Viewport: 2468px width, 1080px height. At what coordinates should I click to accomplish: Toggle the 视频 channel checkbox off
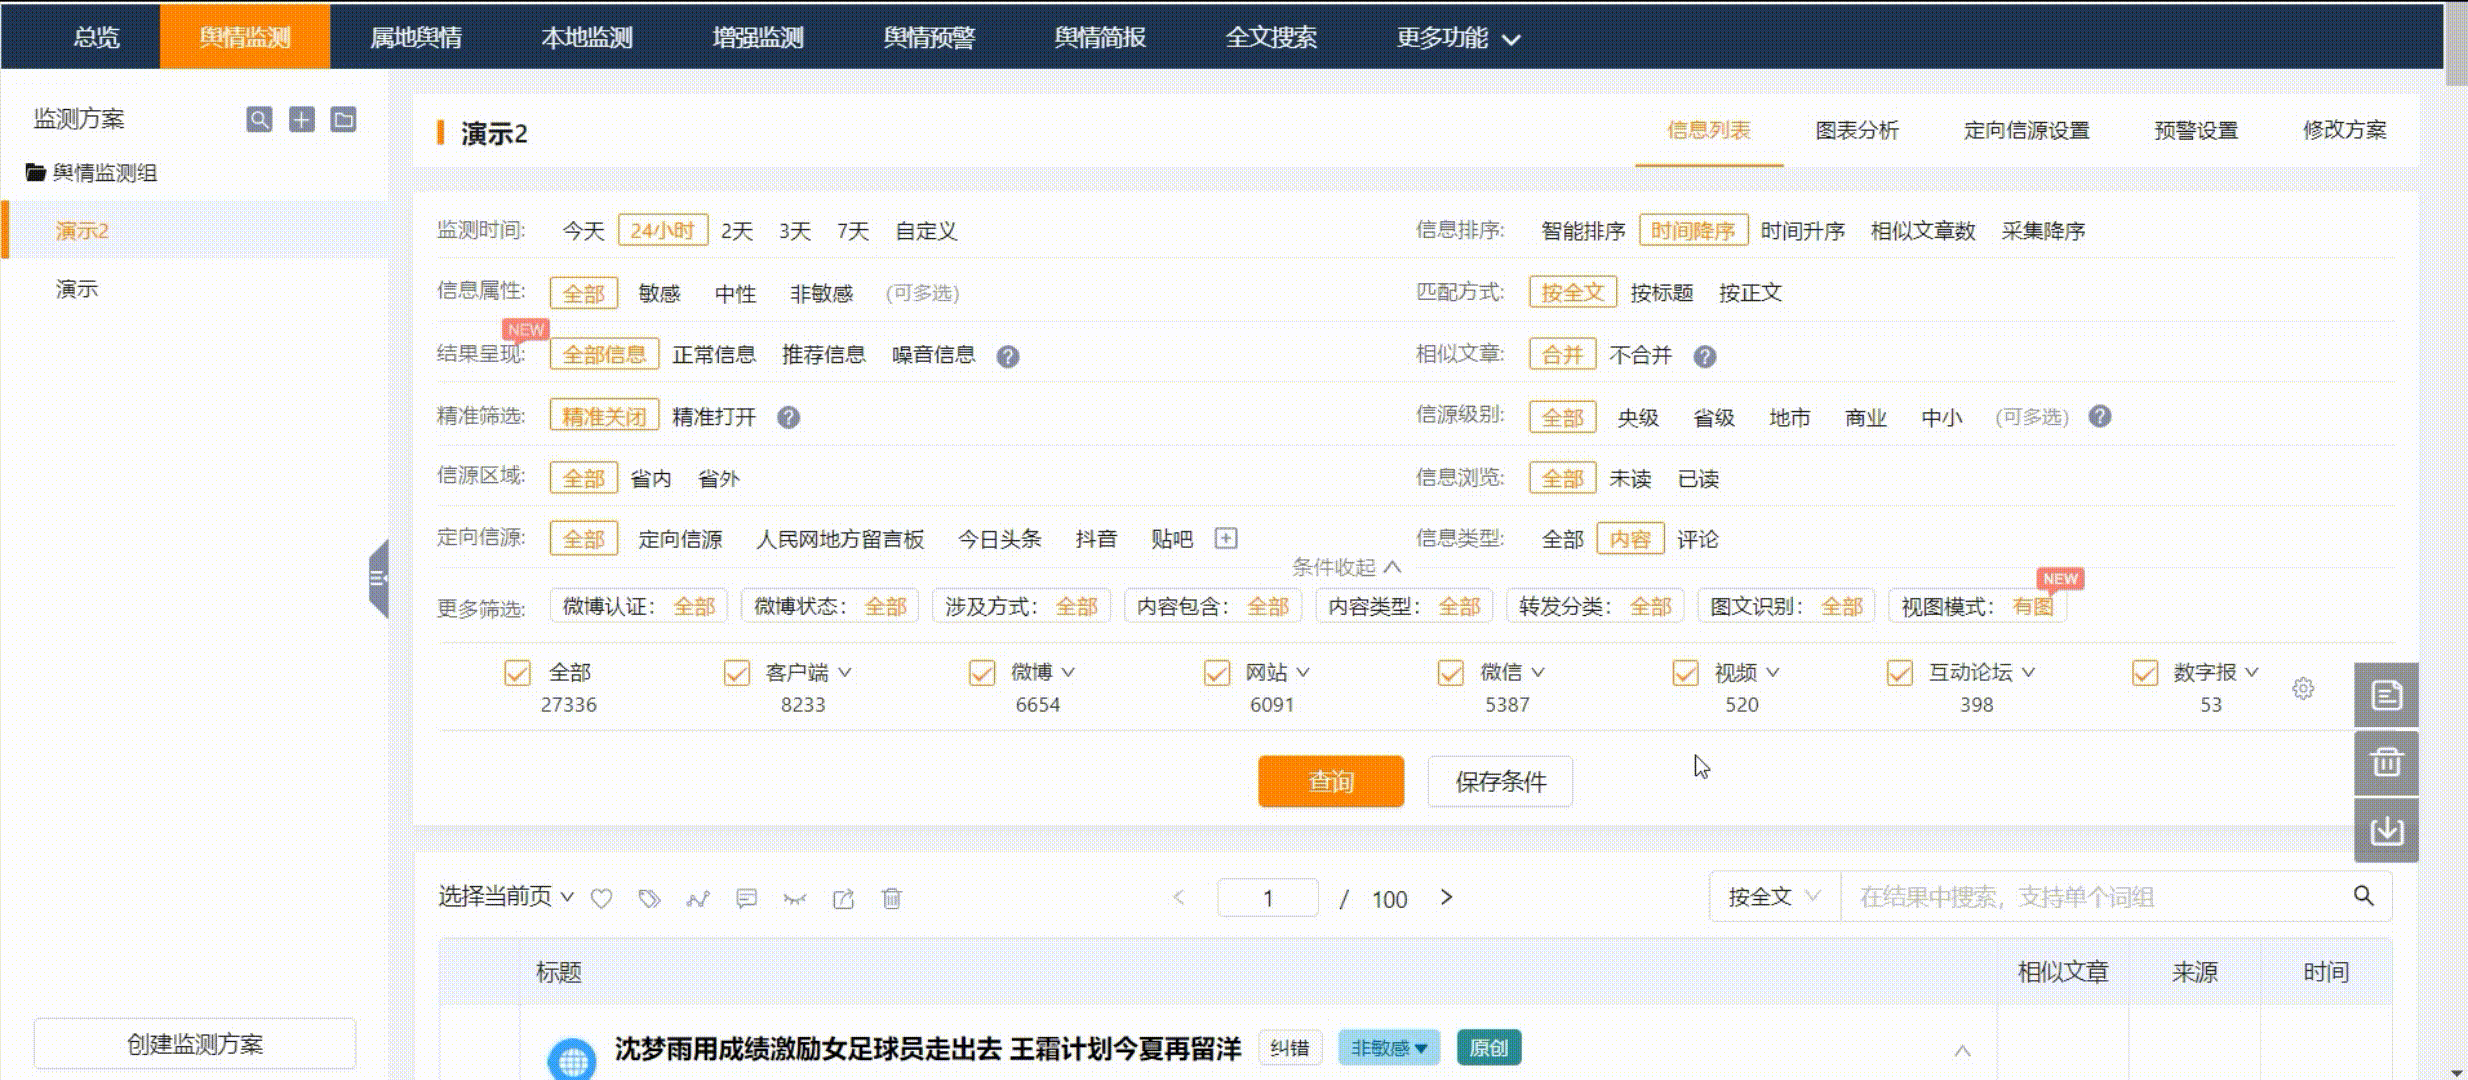(x=1684, y=673)
